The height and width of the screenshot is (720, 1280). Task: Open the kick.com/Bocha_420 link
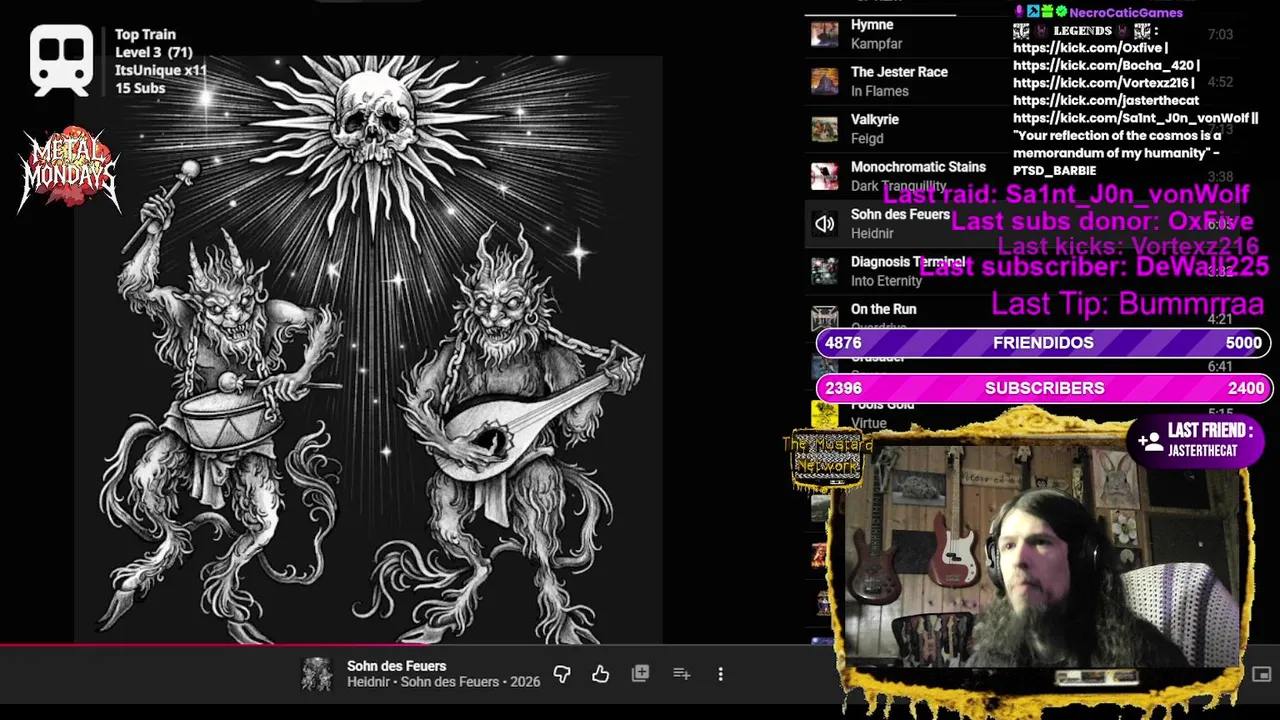click(1104, 66)
